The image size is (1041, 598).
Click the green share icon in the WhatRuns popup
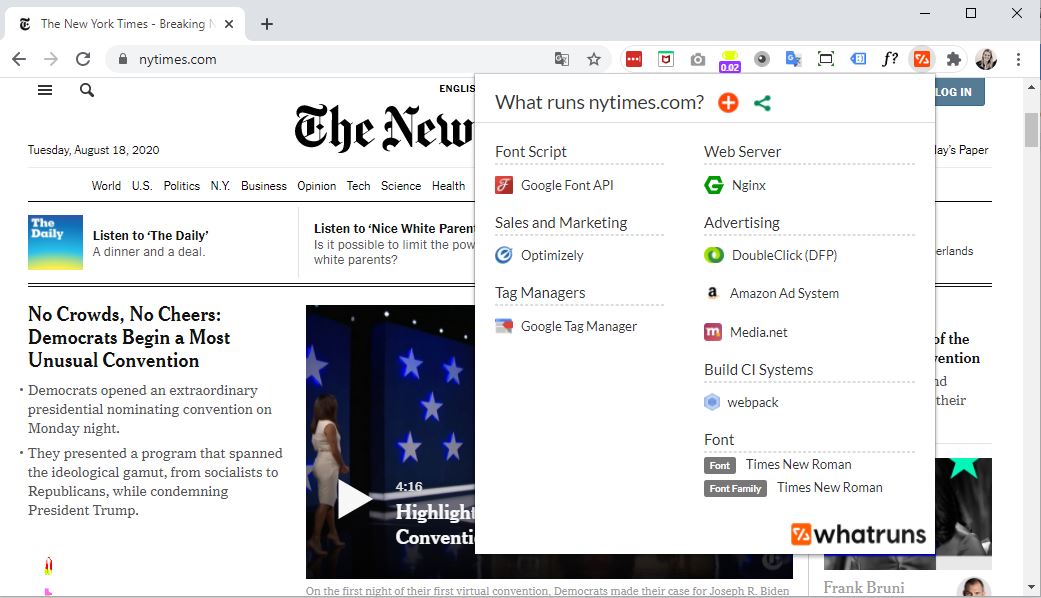(x=762, y=103)
